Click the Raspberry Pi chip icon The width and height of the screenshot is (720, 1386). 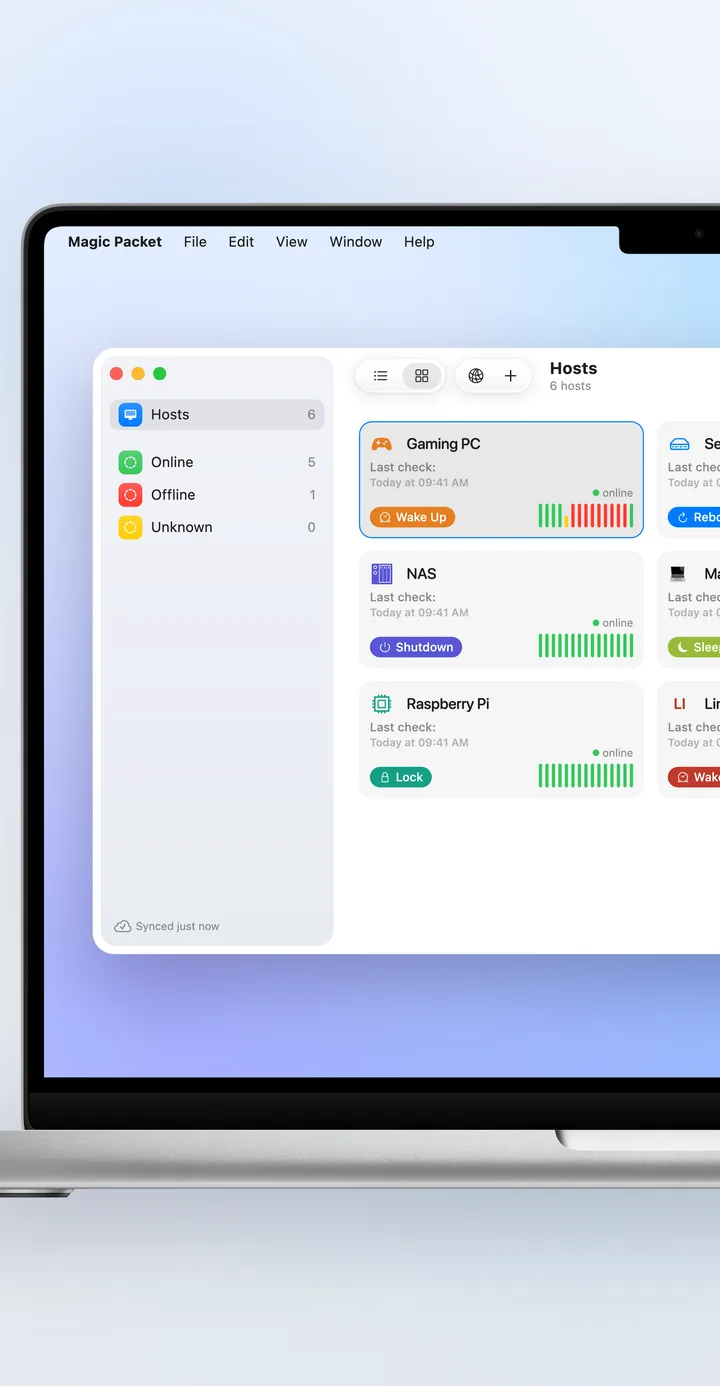382,704
